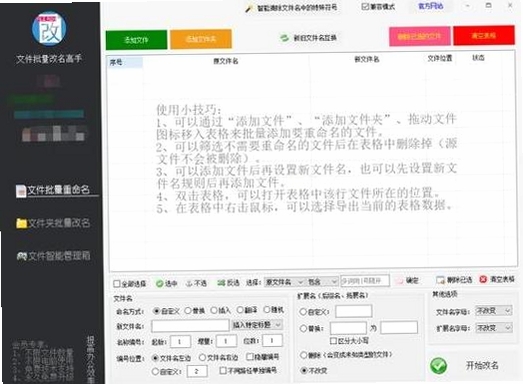Click the large green checkmark start icon
The height and width of the screenshot is (384, 523).
(x=439, y=366)
